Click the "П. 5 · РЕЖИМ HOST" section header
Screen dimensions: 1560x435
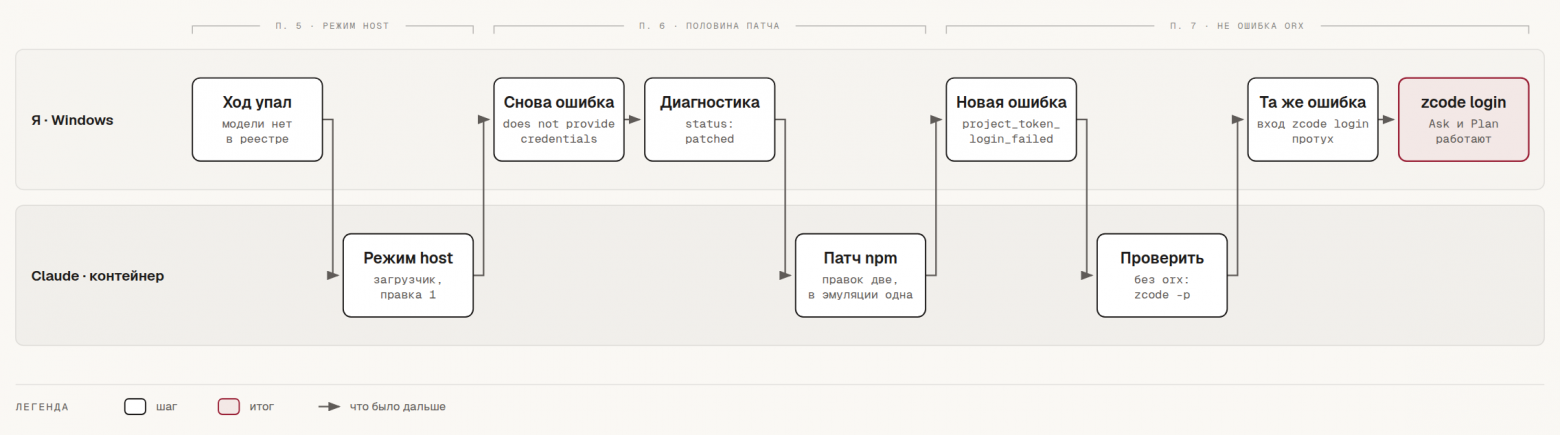pos(332,26)
